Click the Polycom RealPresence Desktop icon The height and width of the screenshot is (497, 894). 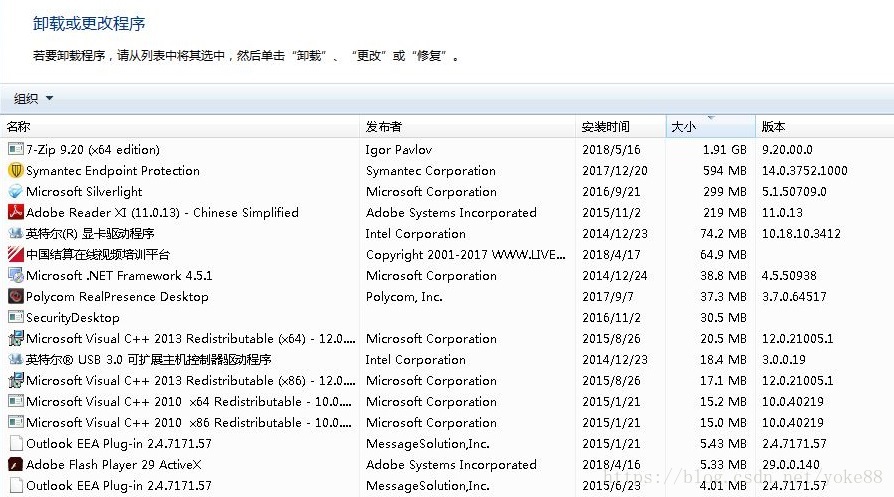click(x=16, y=296)
